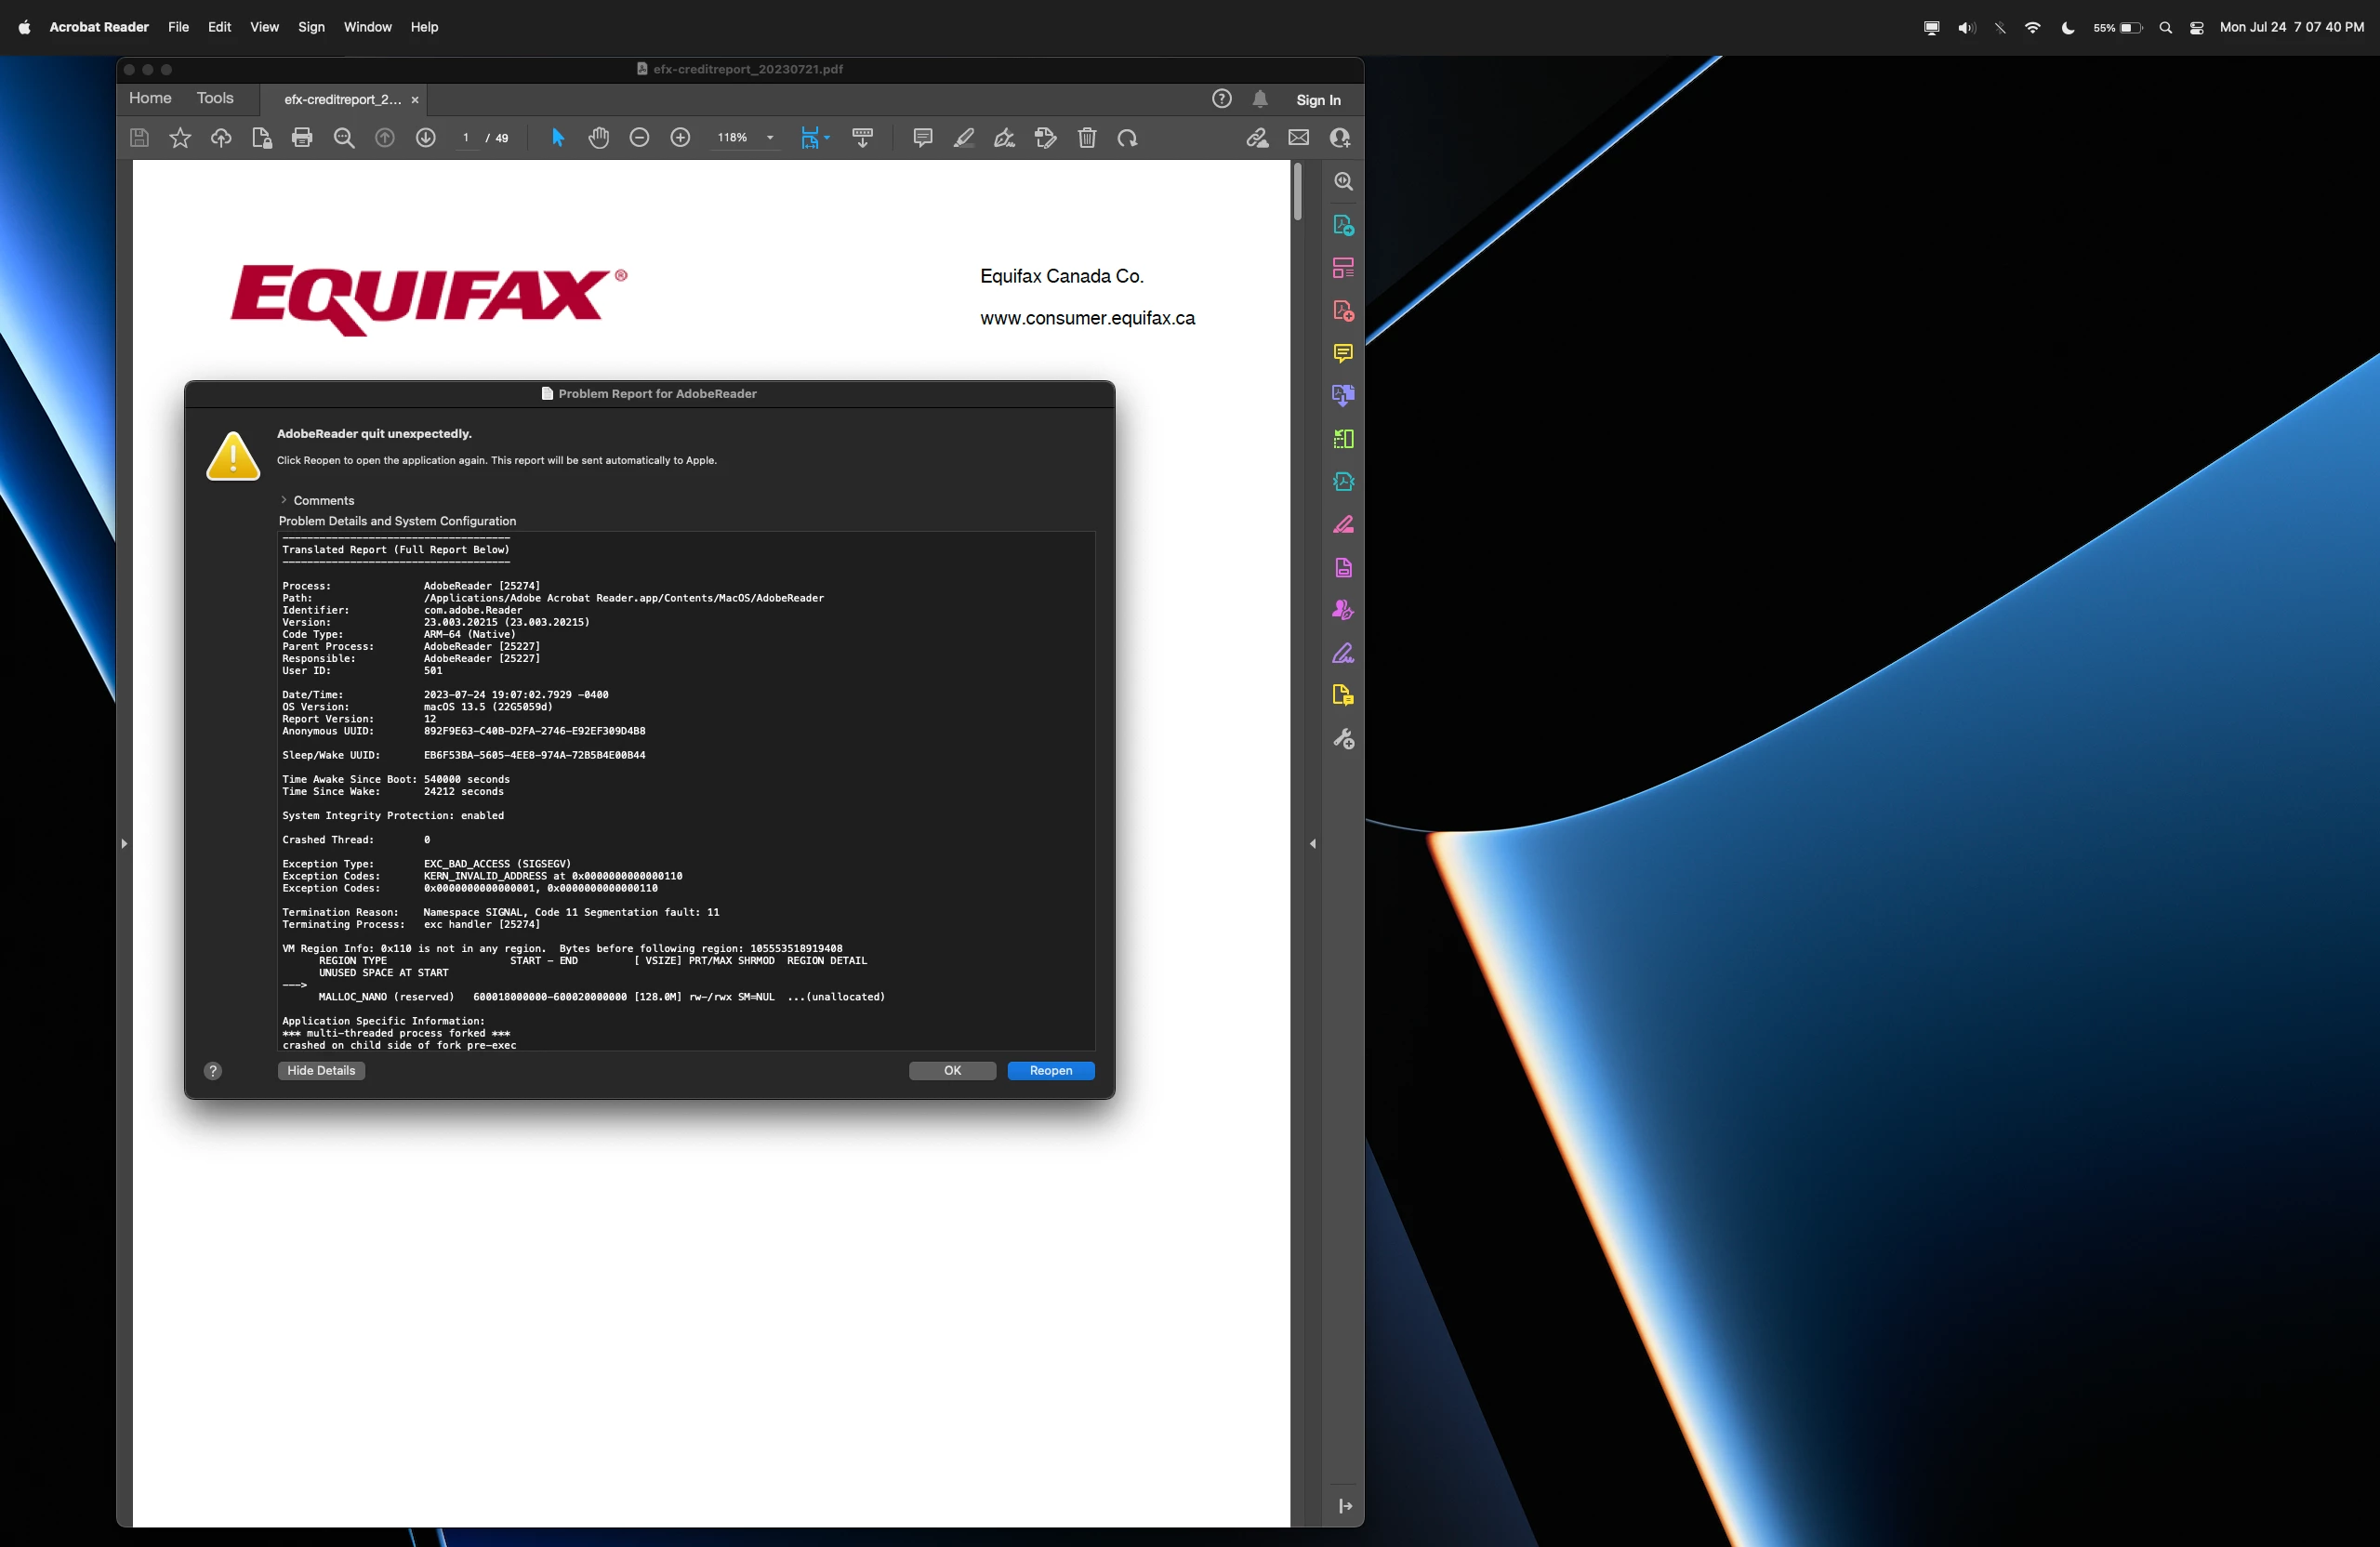Switch to the Tools tab

215,98
